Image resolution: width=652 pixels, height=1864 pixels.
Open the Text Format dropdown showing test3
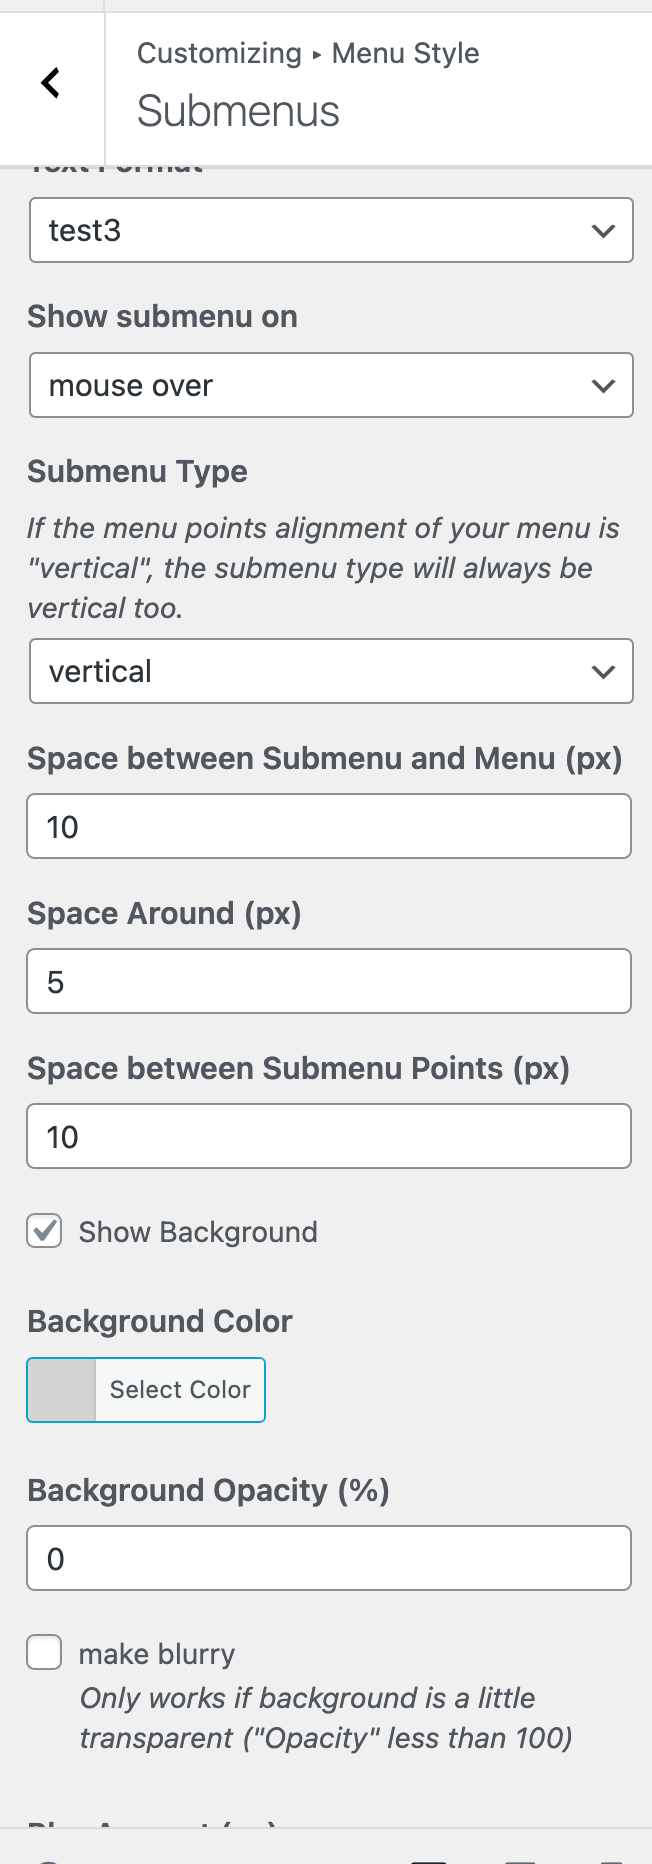pyautogui.click(x=310, y=231)
